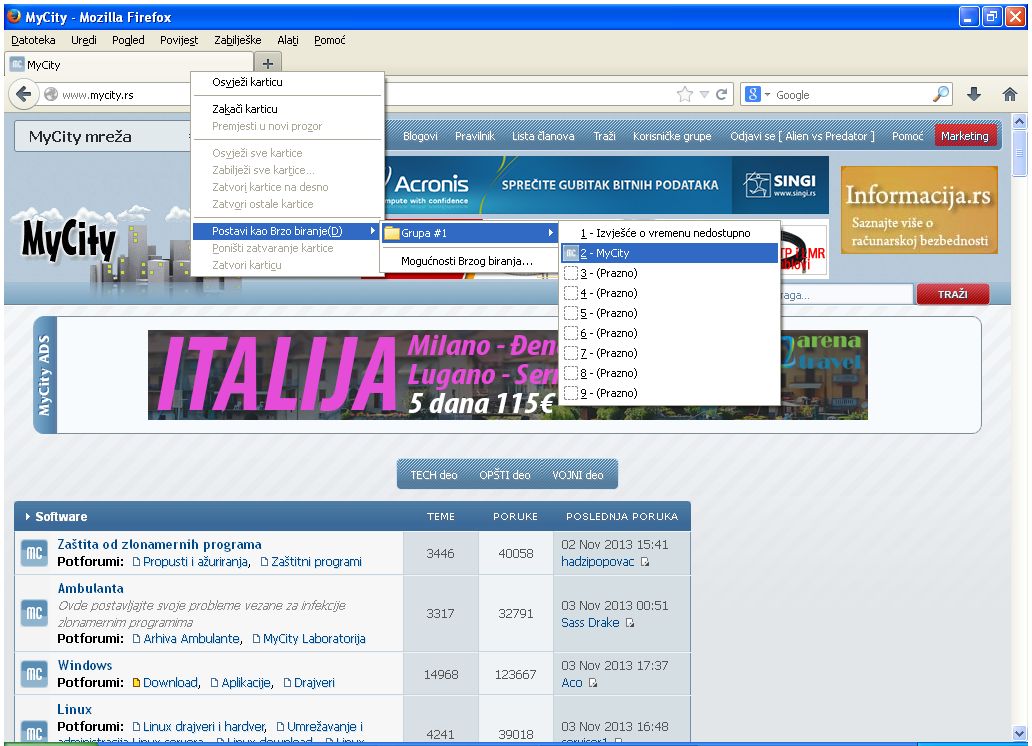Bookmark this page with the star icon
Viewport: 1032px width, 746px height.
pyautogui.click(x=685, y=94)
